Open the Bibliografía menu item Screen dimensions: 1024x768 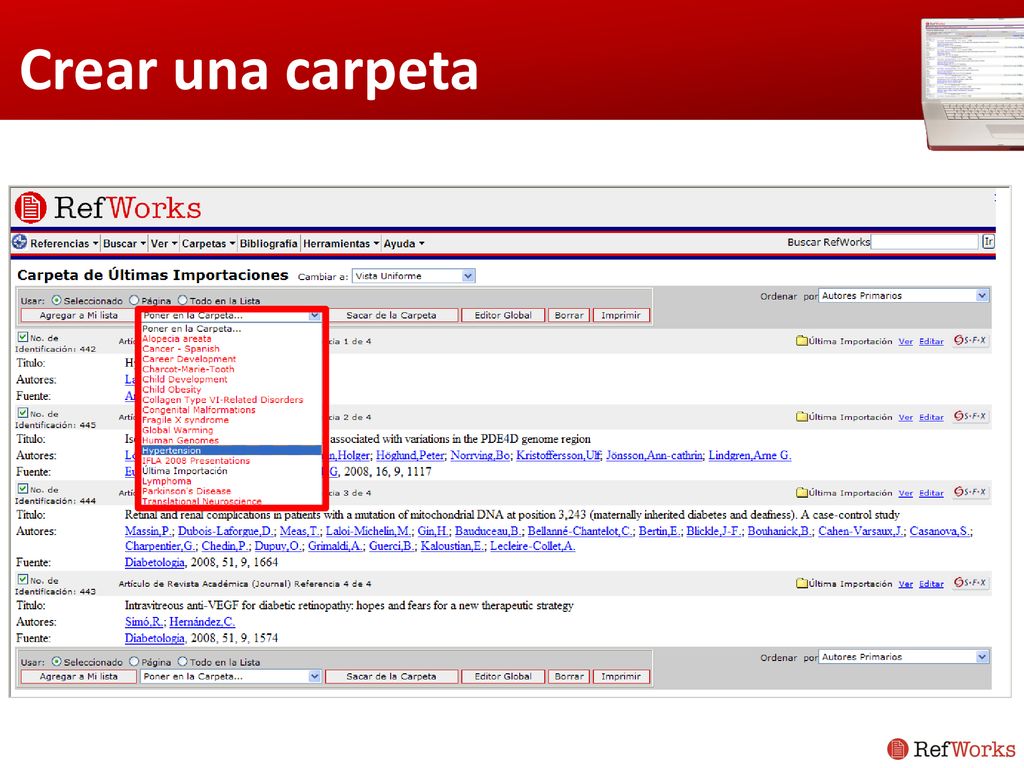(268, 243)
